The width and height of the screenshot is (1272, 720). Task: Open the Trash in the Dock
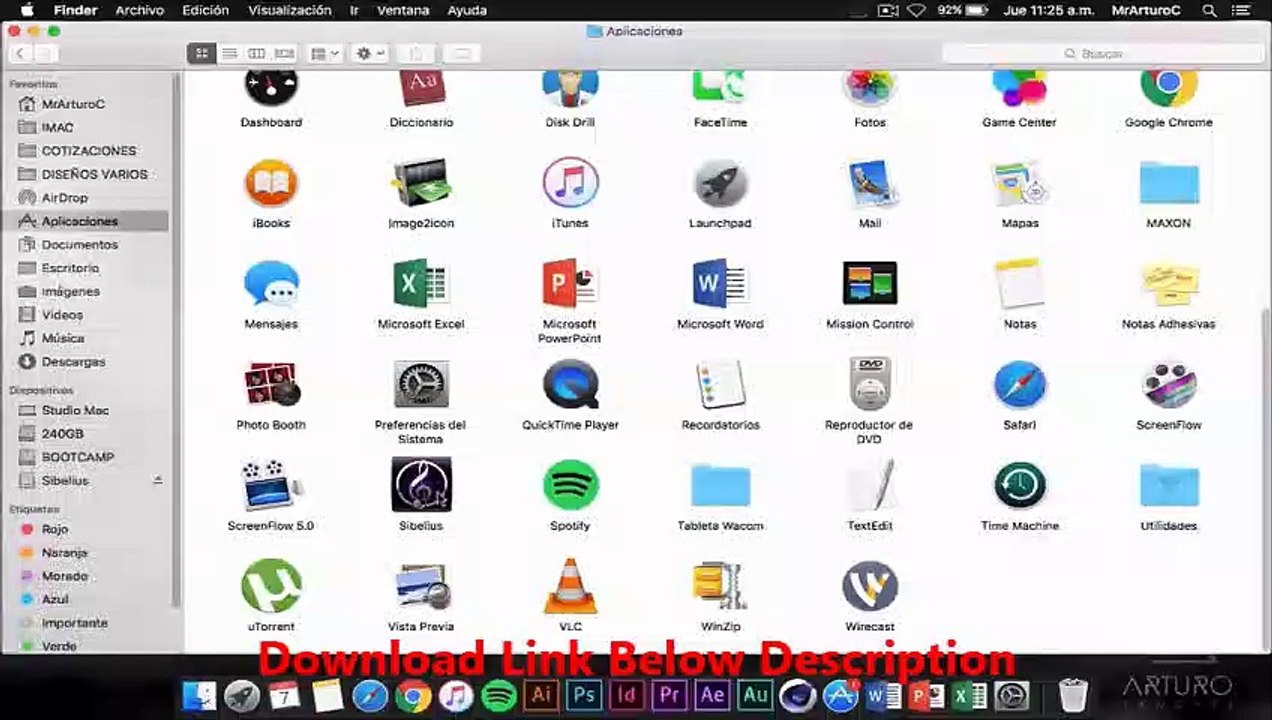(1073, 695)
